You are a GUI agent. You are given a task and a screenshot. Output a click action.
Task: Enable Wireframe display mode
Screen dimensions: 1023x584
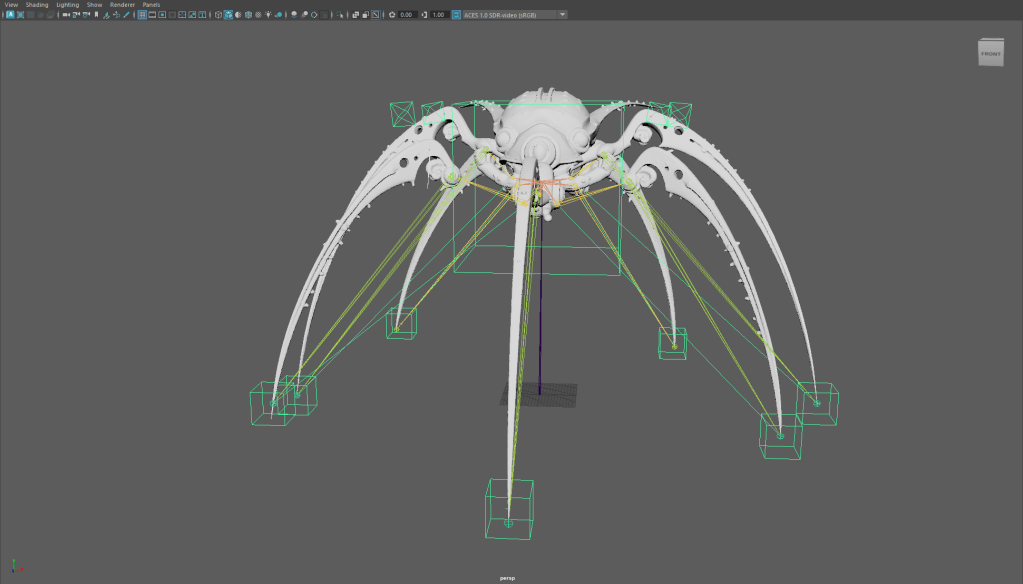218,15
